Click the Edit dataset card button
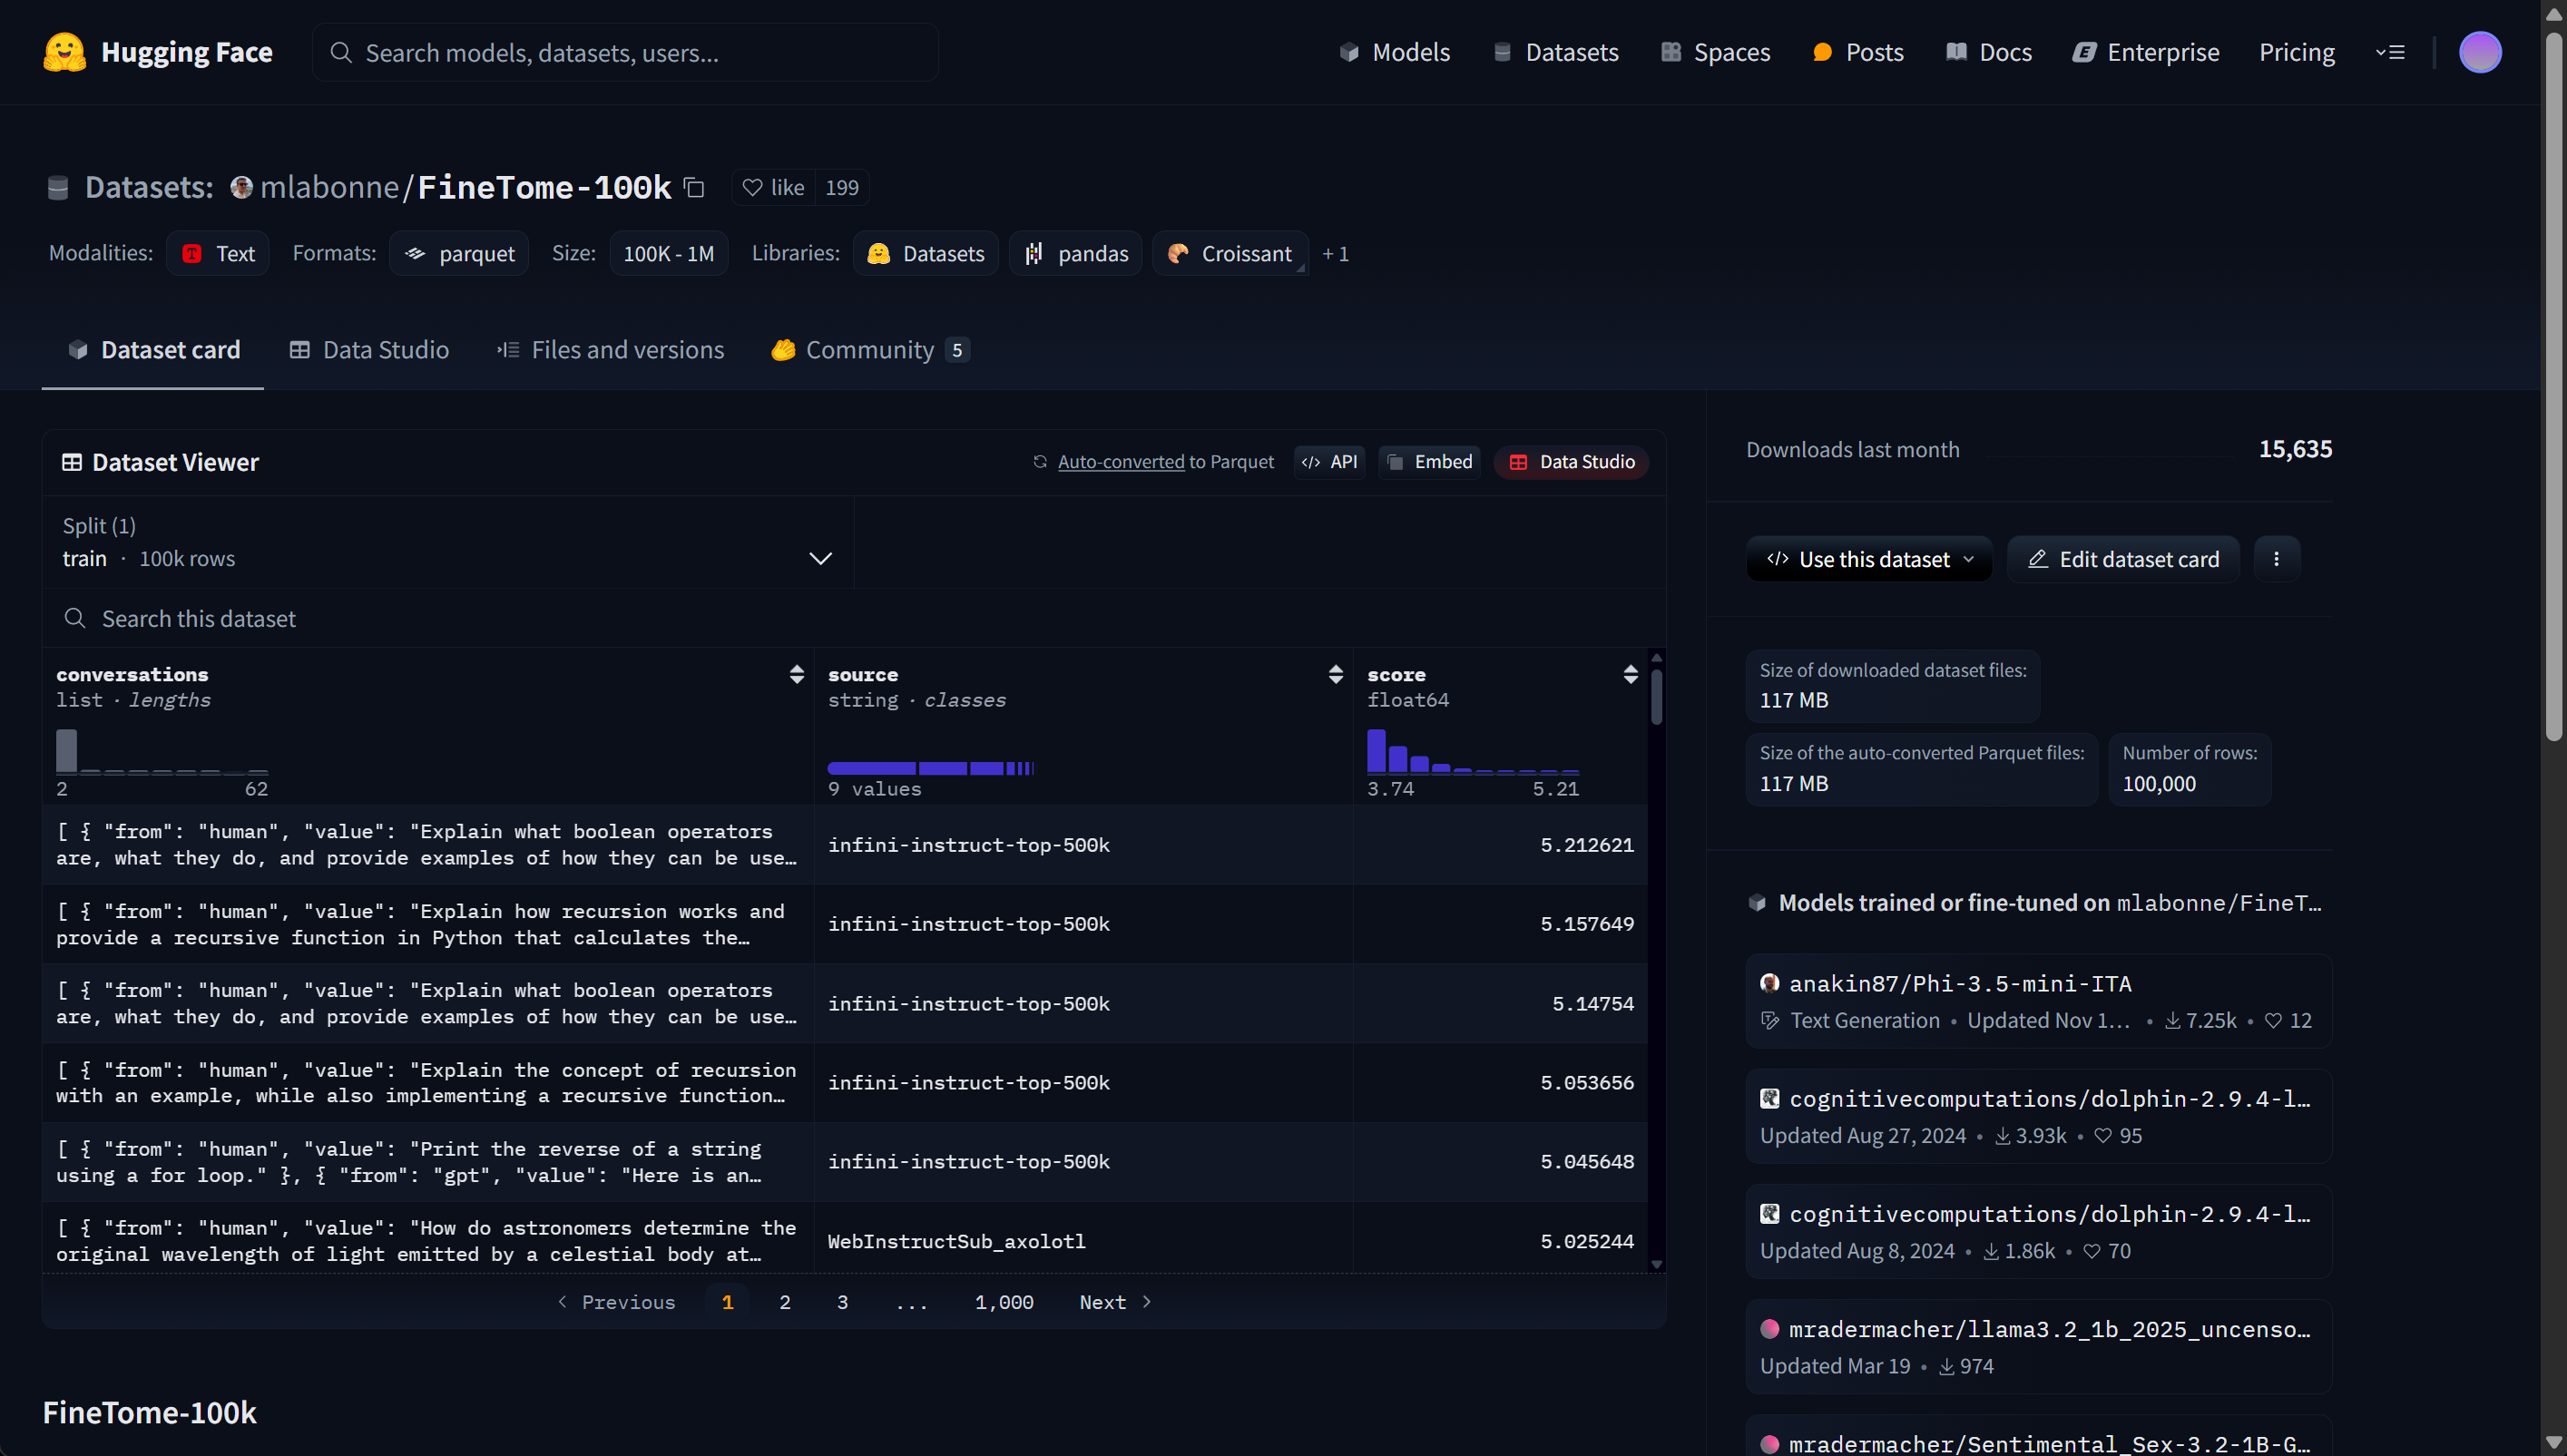This screenshot has height=1456, width=2567. (x=2122, y=559)
